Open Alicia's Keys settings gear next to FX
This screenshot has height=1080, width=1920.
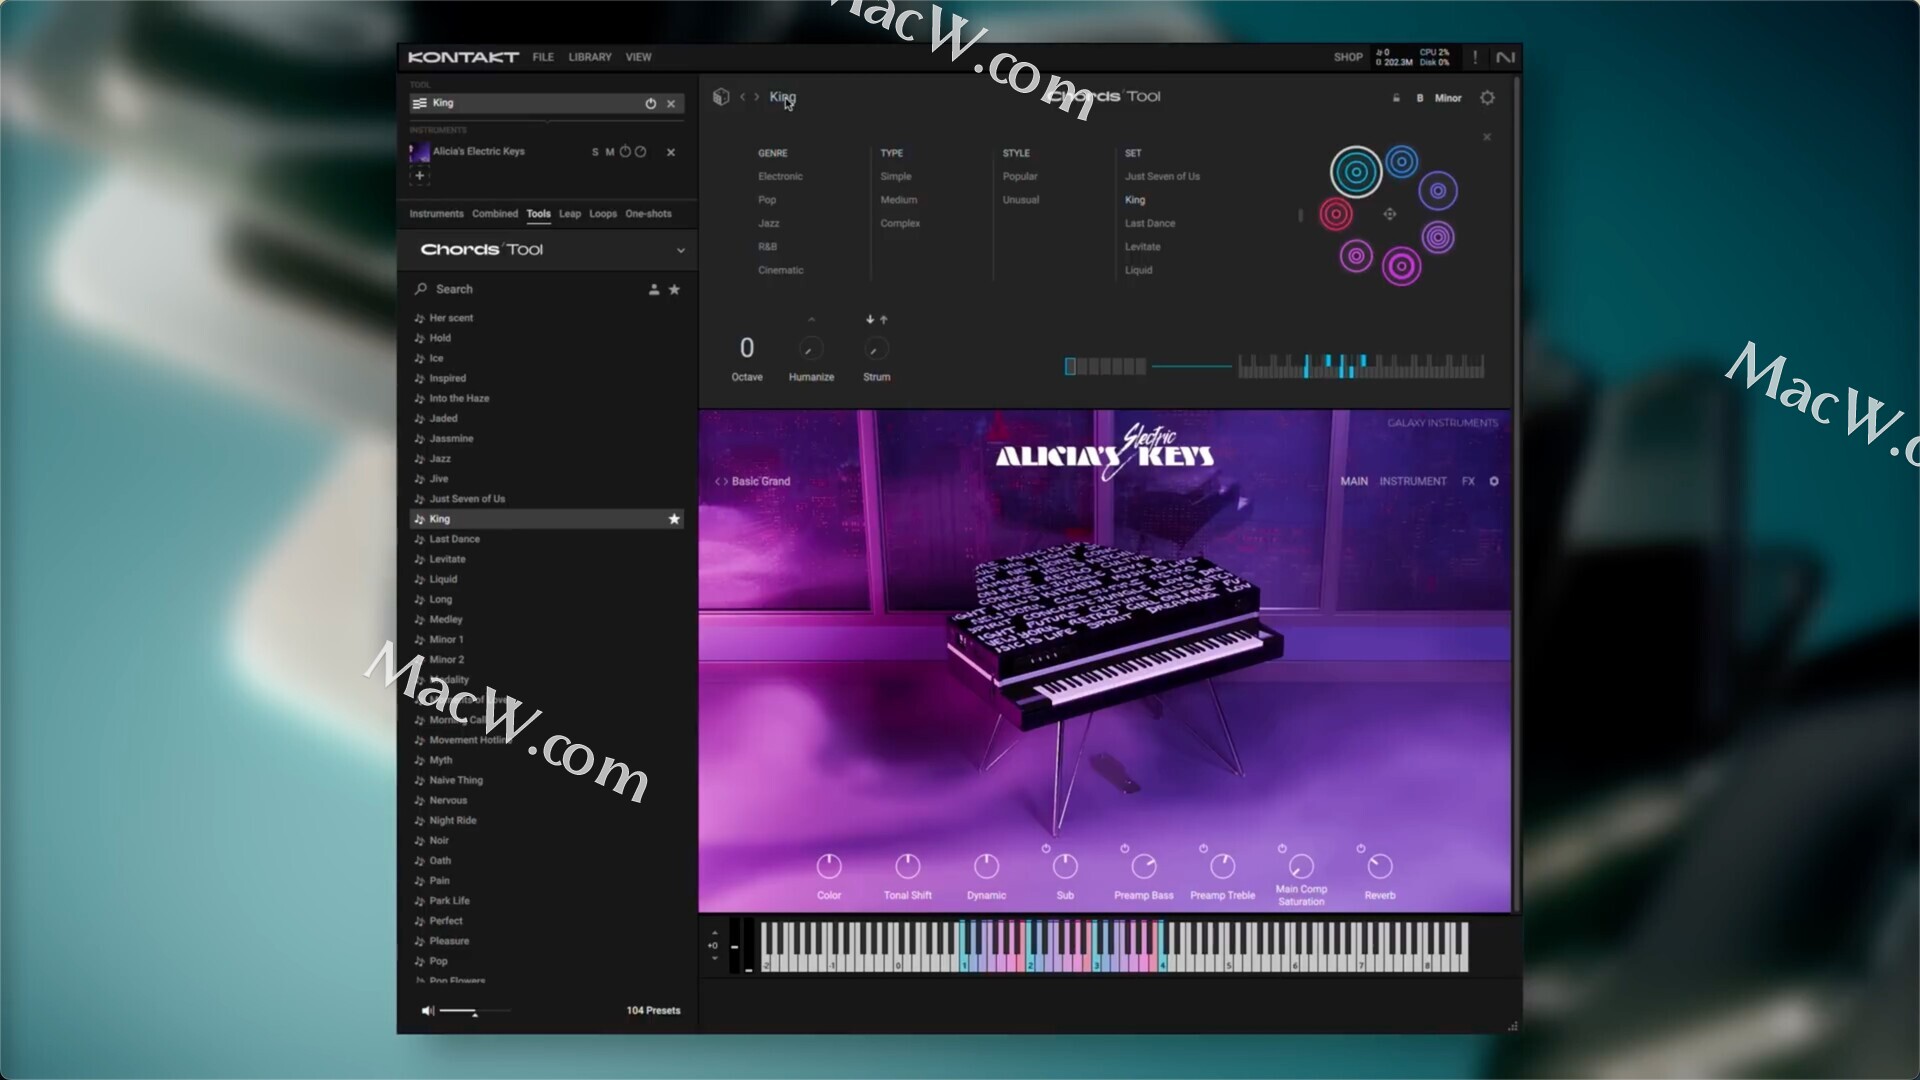(1494, 482)
